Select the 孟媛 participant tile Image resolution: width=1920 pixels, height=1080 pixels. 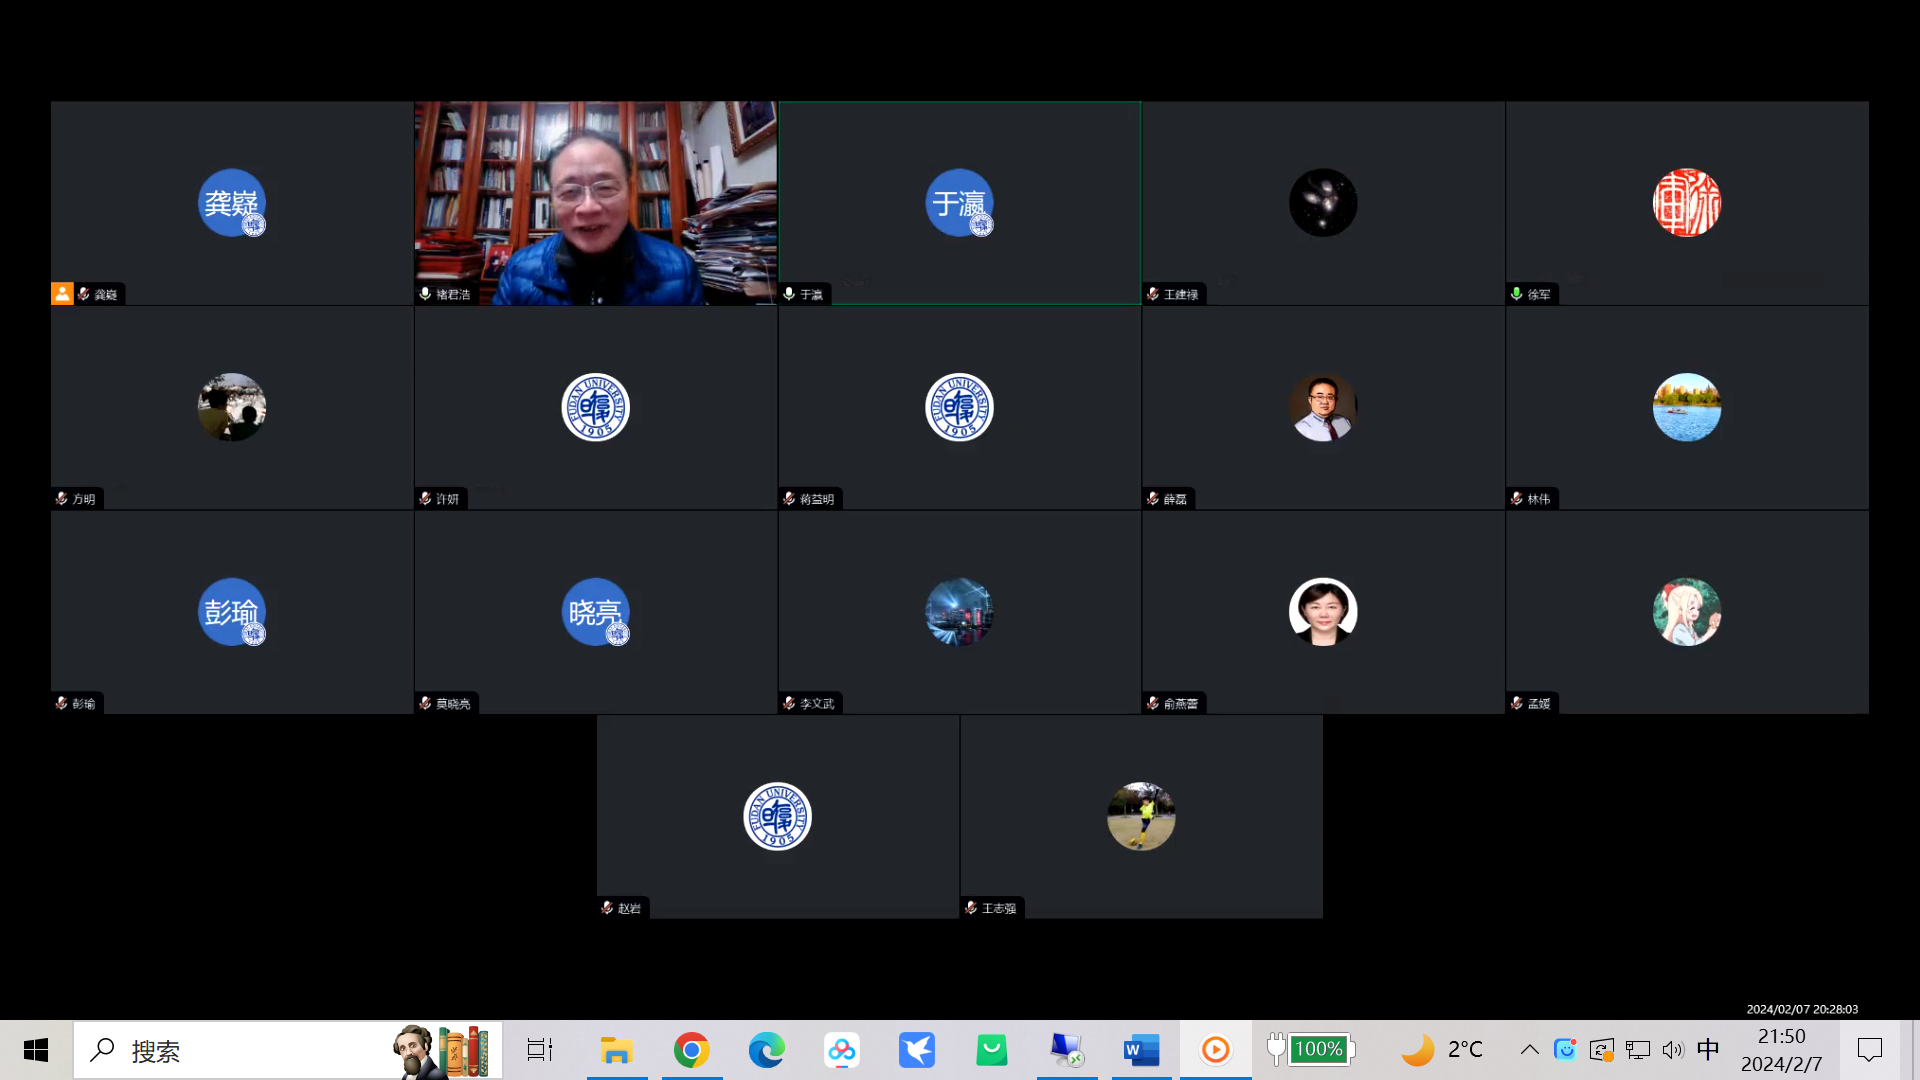(x=1686, y=612)
